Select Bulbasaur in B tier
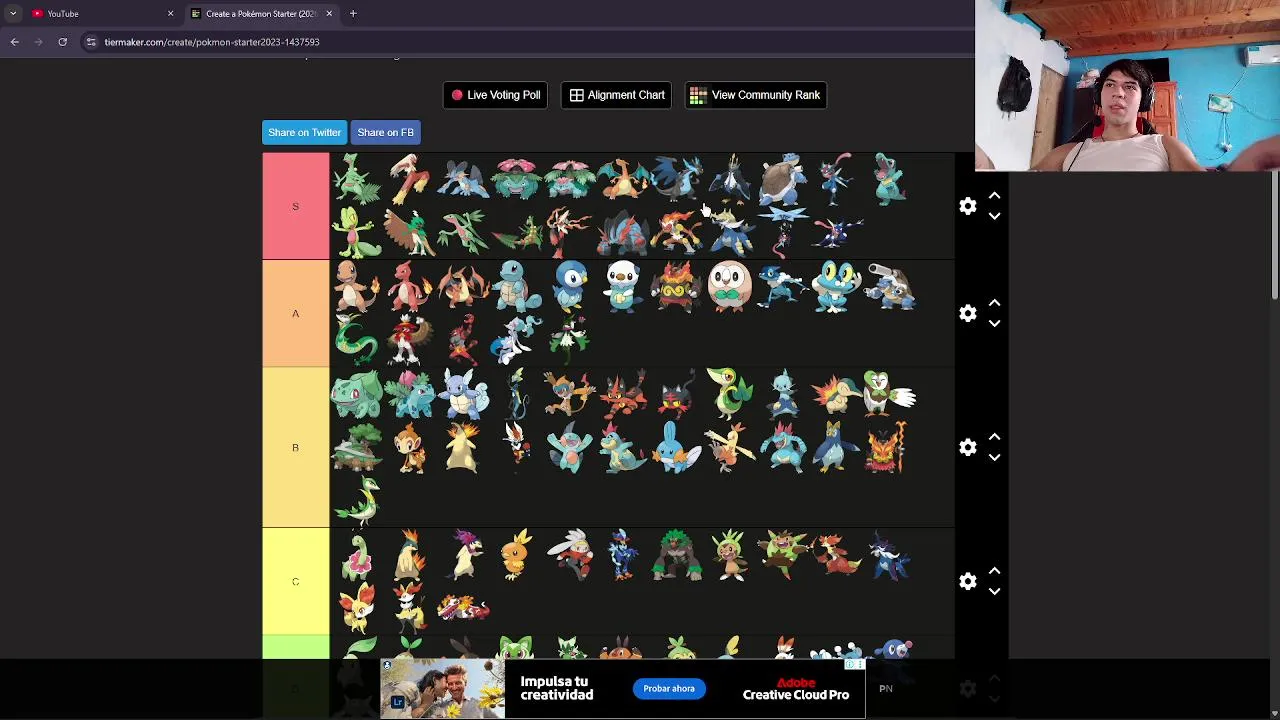The image size is (1280, 720). click(x=356, y=394)
